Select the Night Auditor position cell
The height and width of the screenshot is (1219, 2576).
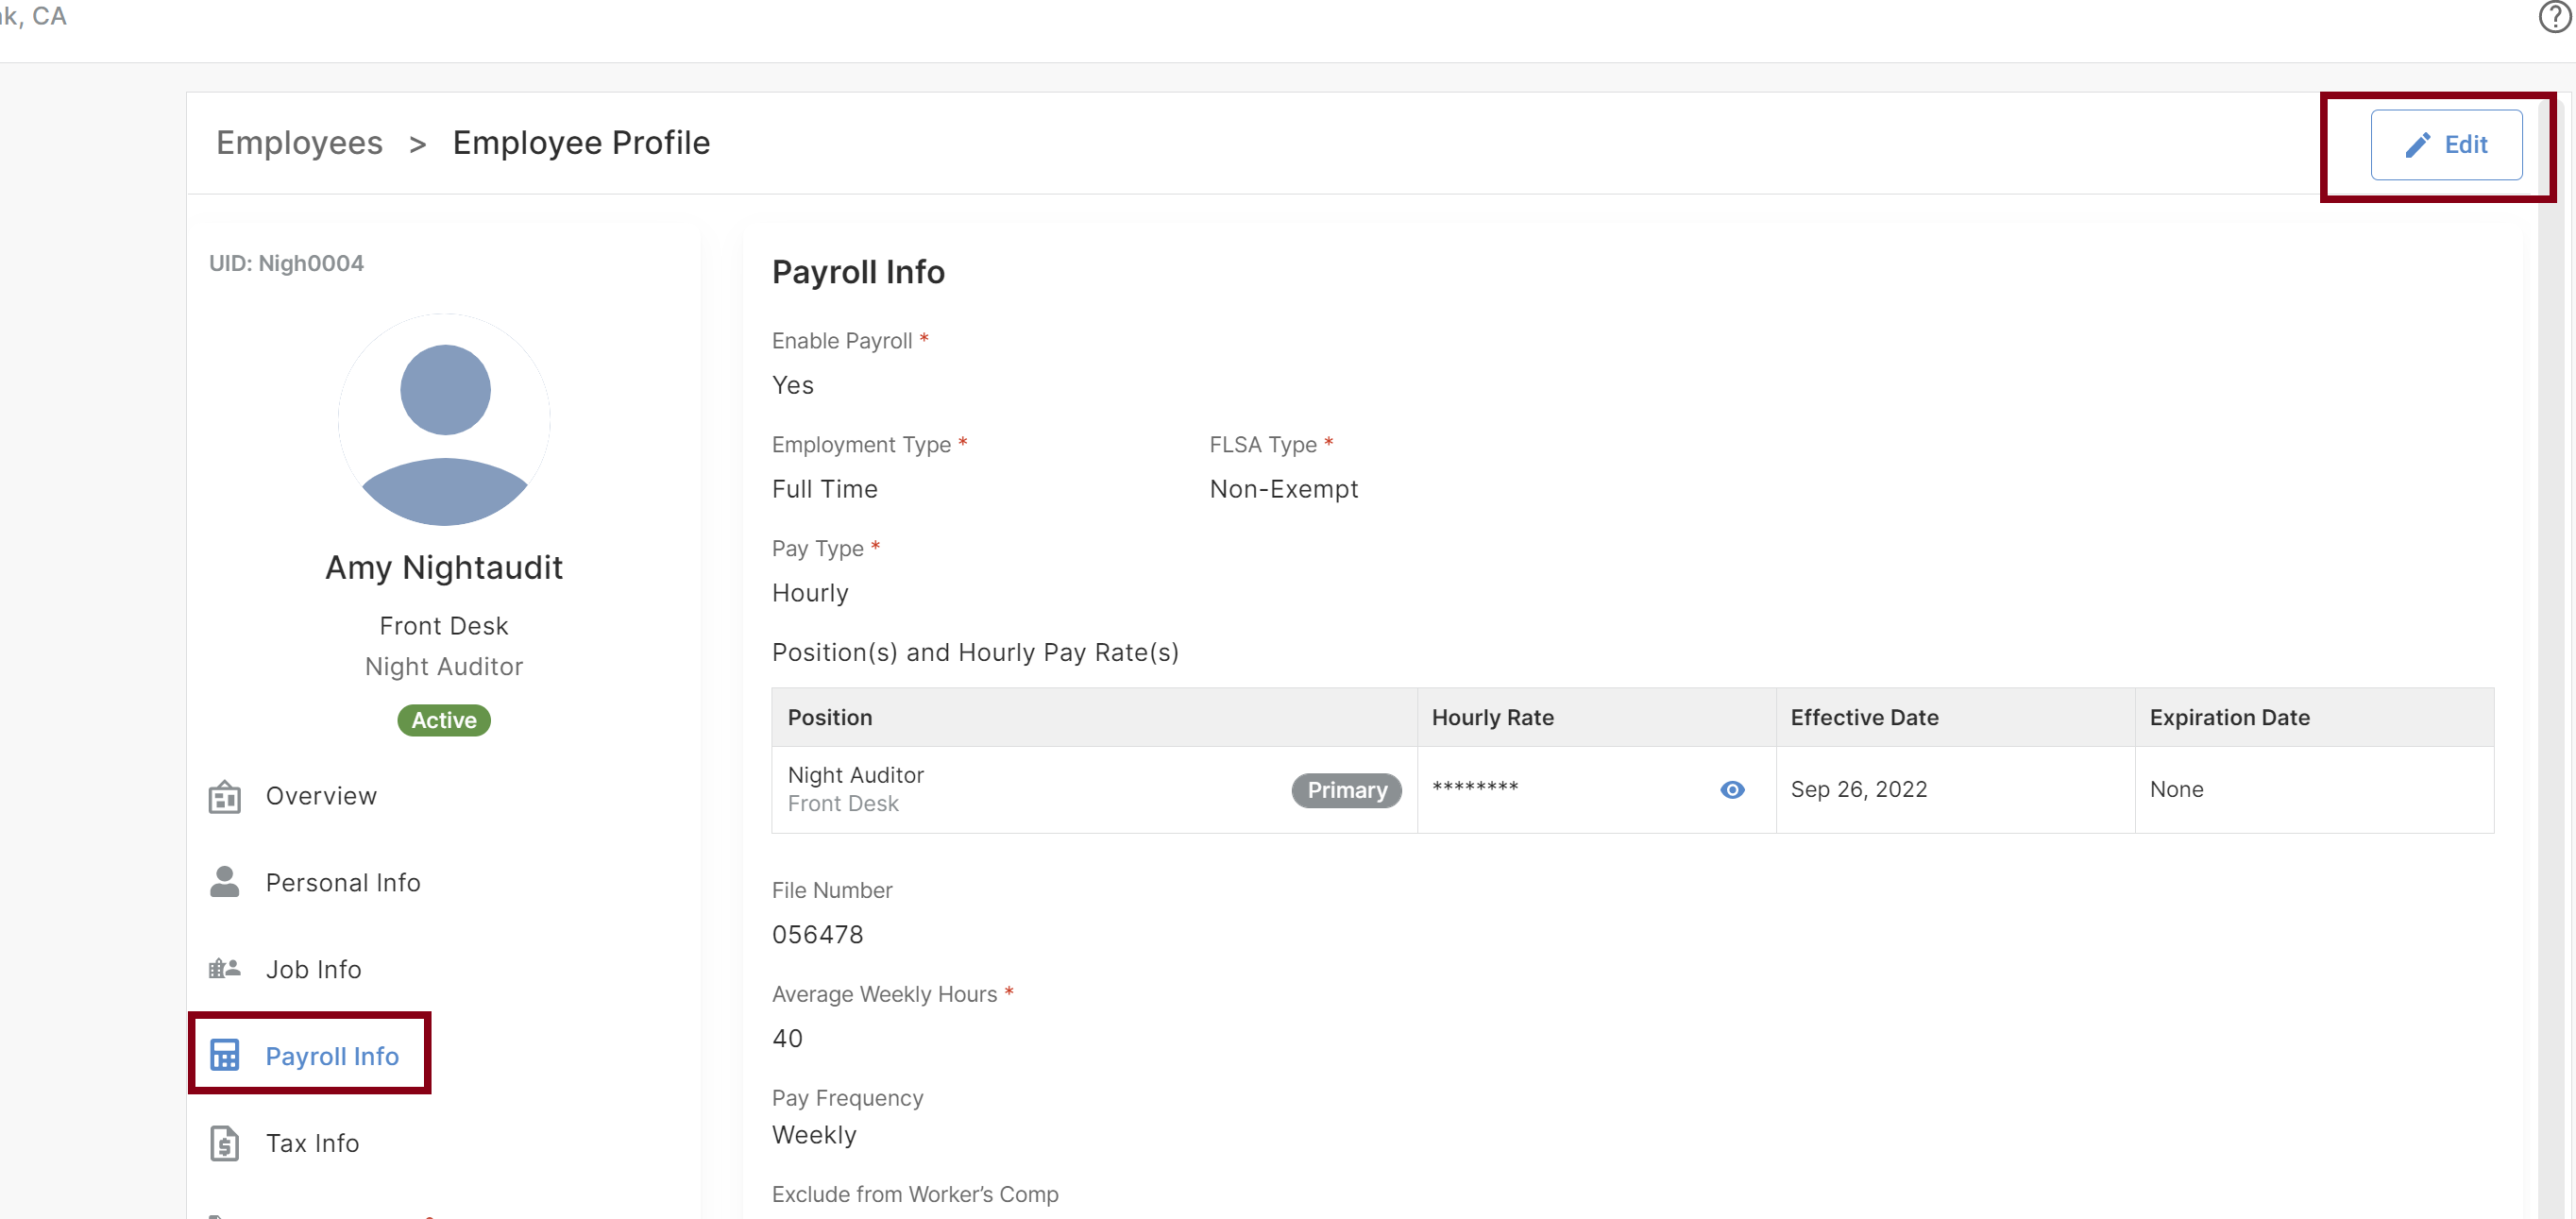[x=1094, y=790]
